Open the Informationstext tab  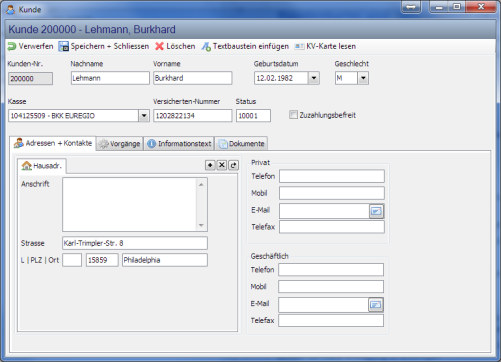click(179, 144)
